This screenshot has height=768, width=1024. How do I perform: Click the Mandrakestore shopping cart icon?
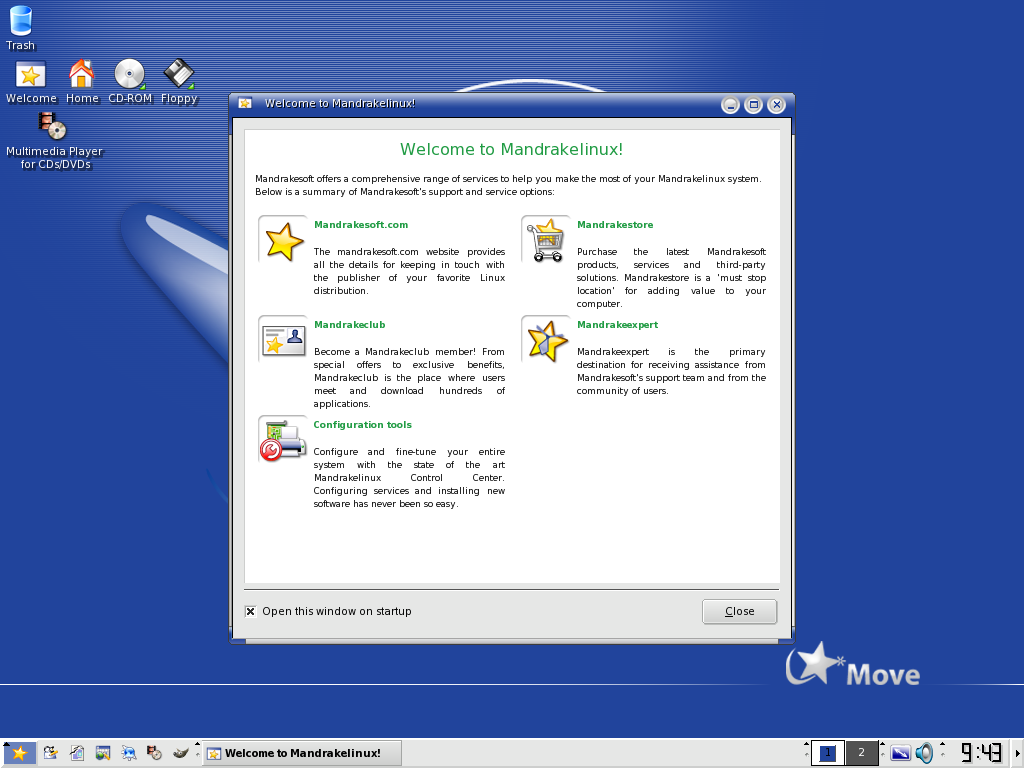(x=546, y=242)
